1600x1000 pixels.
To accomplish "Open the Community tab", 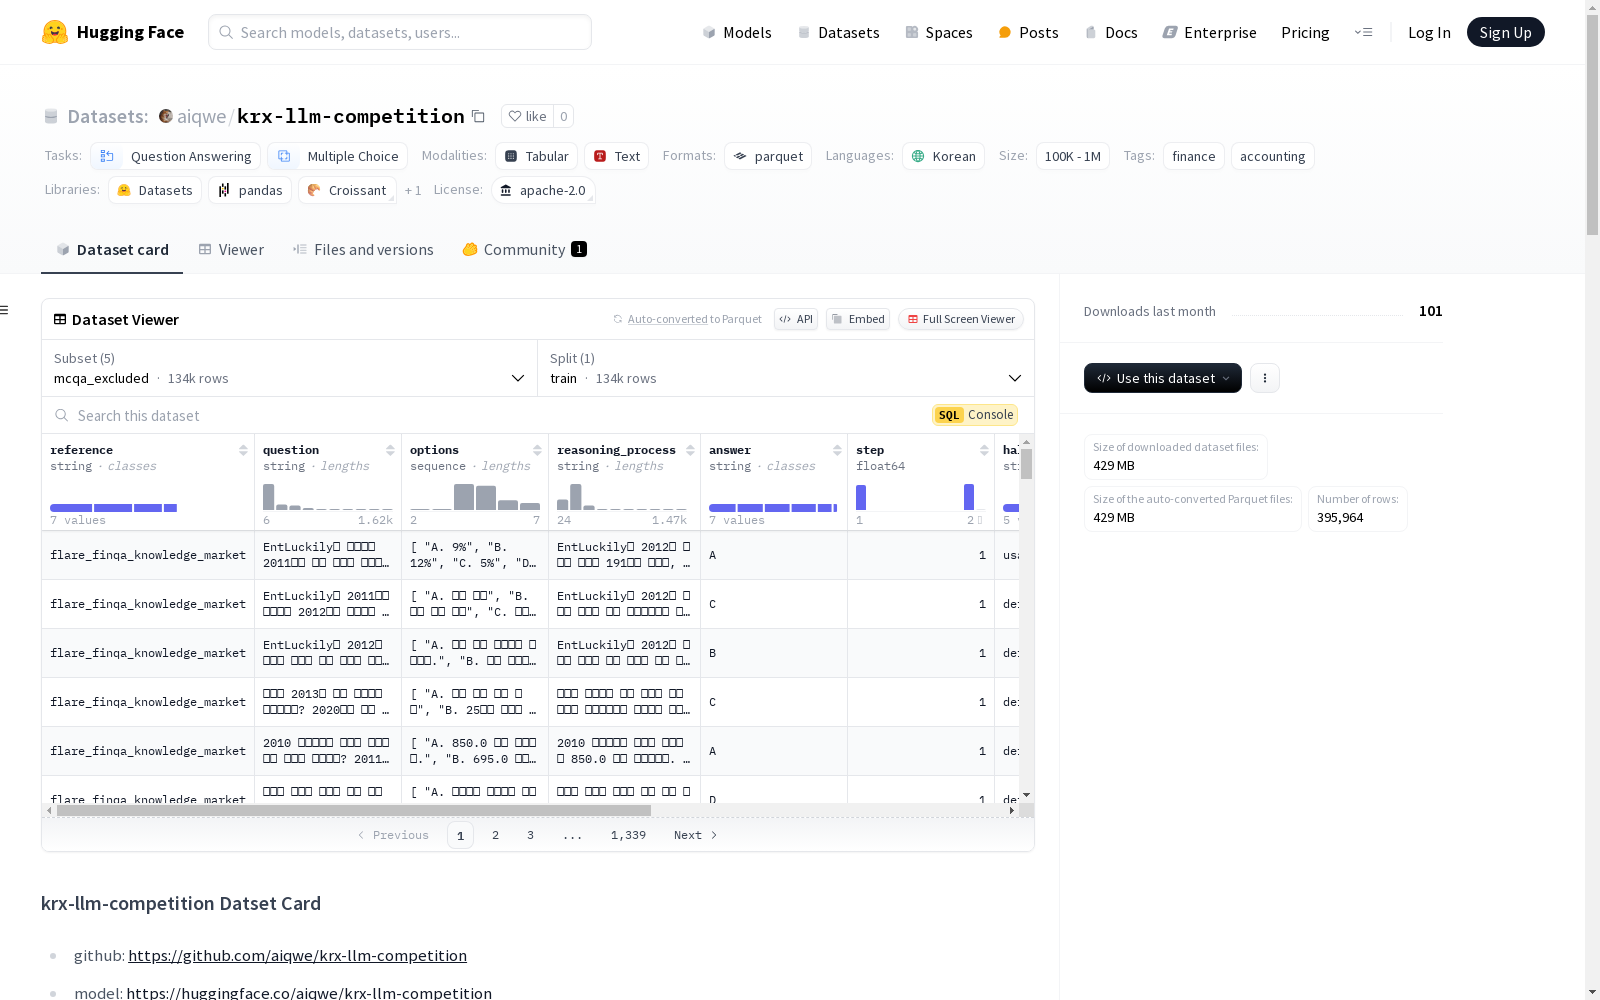I will click(524, 250).
